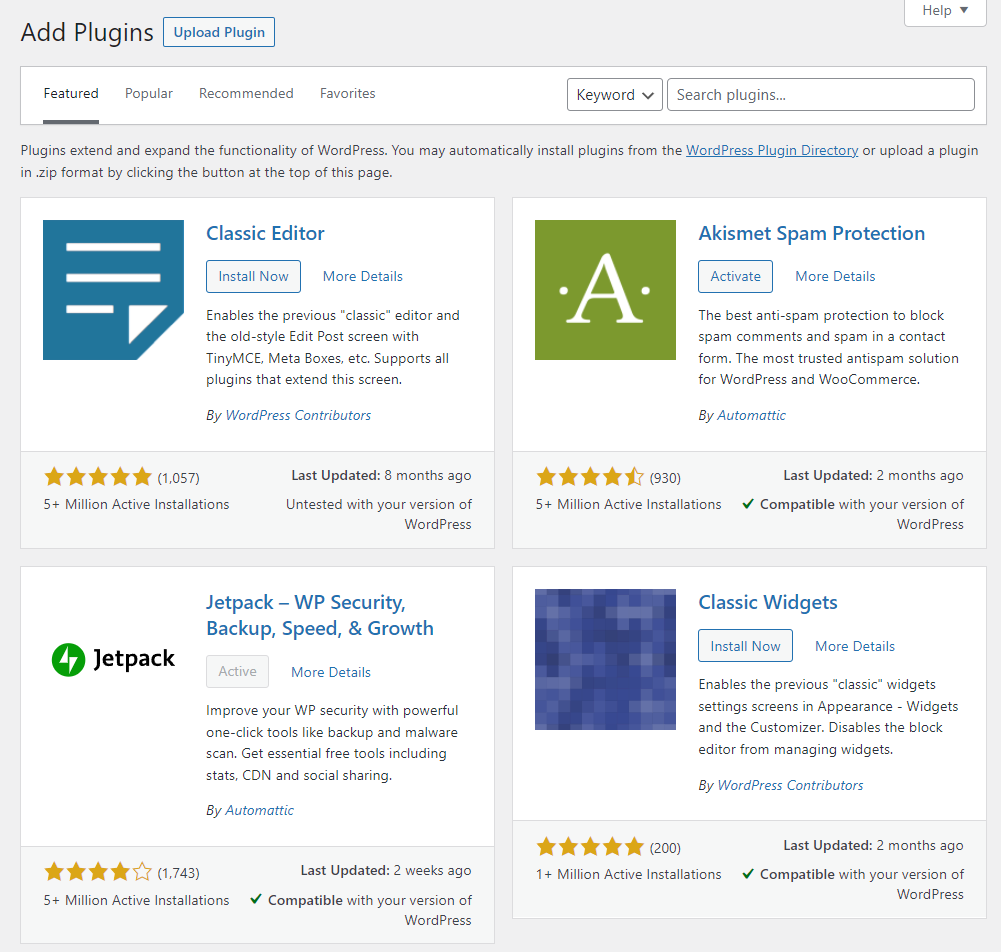The width and height of the screenshot is (1001, 952).
Task: Open WordPress Contributors link on Classic Widgets card
Action: pyautogui.click(x=790, y=785)
